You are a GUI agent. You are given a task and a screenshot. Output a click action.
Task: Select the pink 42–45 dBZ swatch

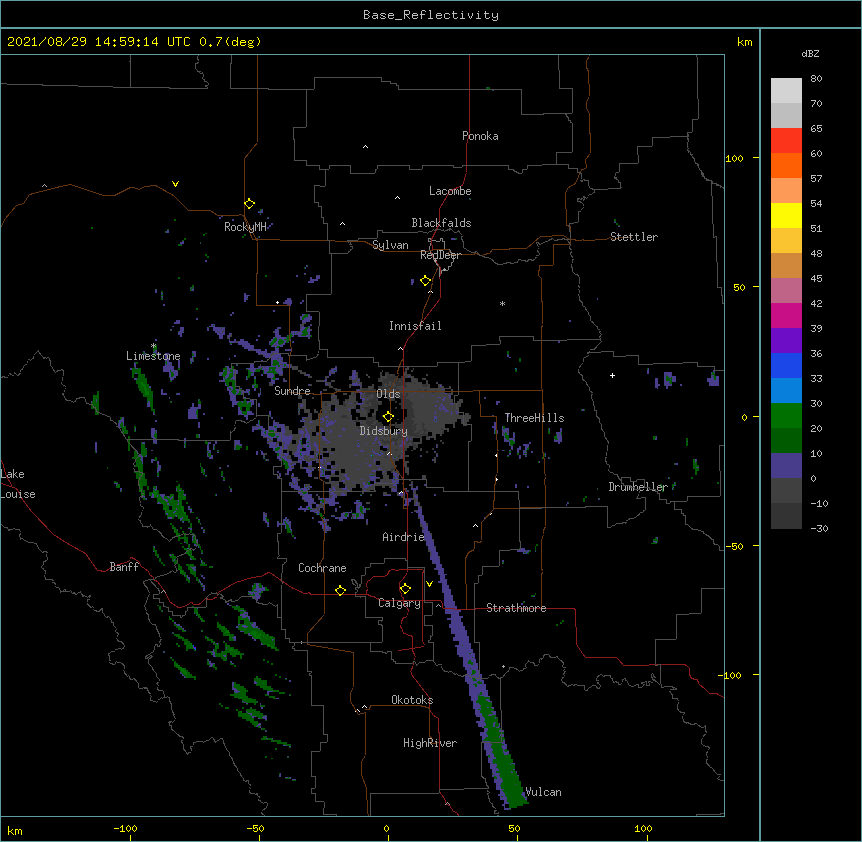click(x=786, y=291)
